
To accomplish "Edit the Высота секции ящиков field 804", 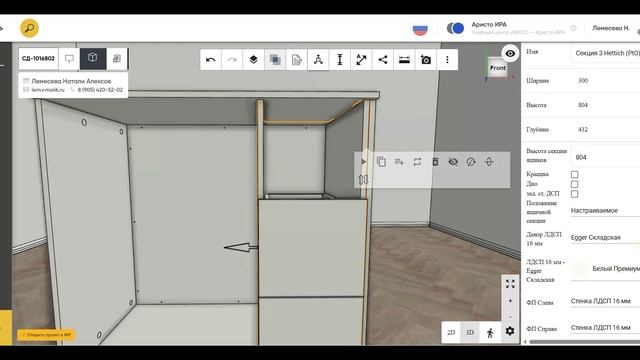I will 605,157.
